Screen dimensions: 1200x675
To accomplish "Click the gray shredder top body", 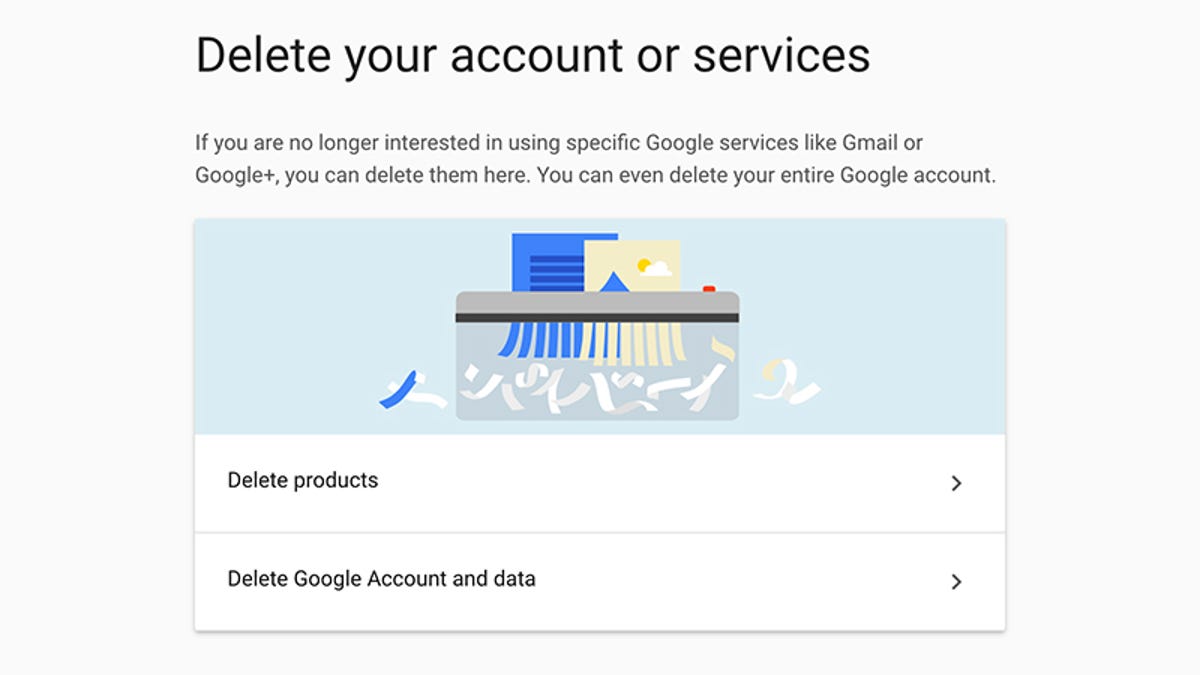I will (x=598, y=301).
